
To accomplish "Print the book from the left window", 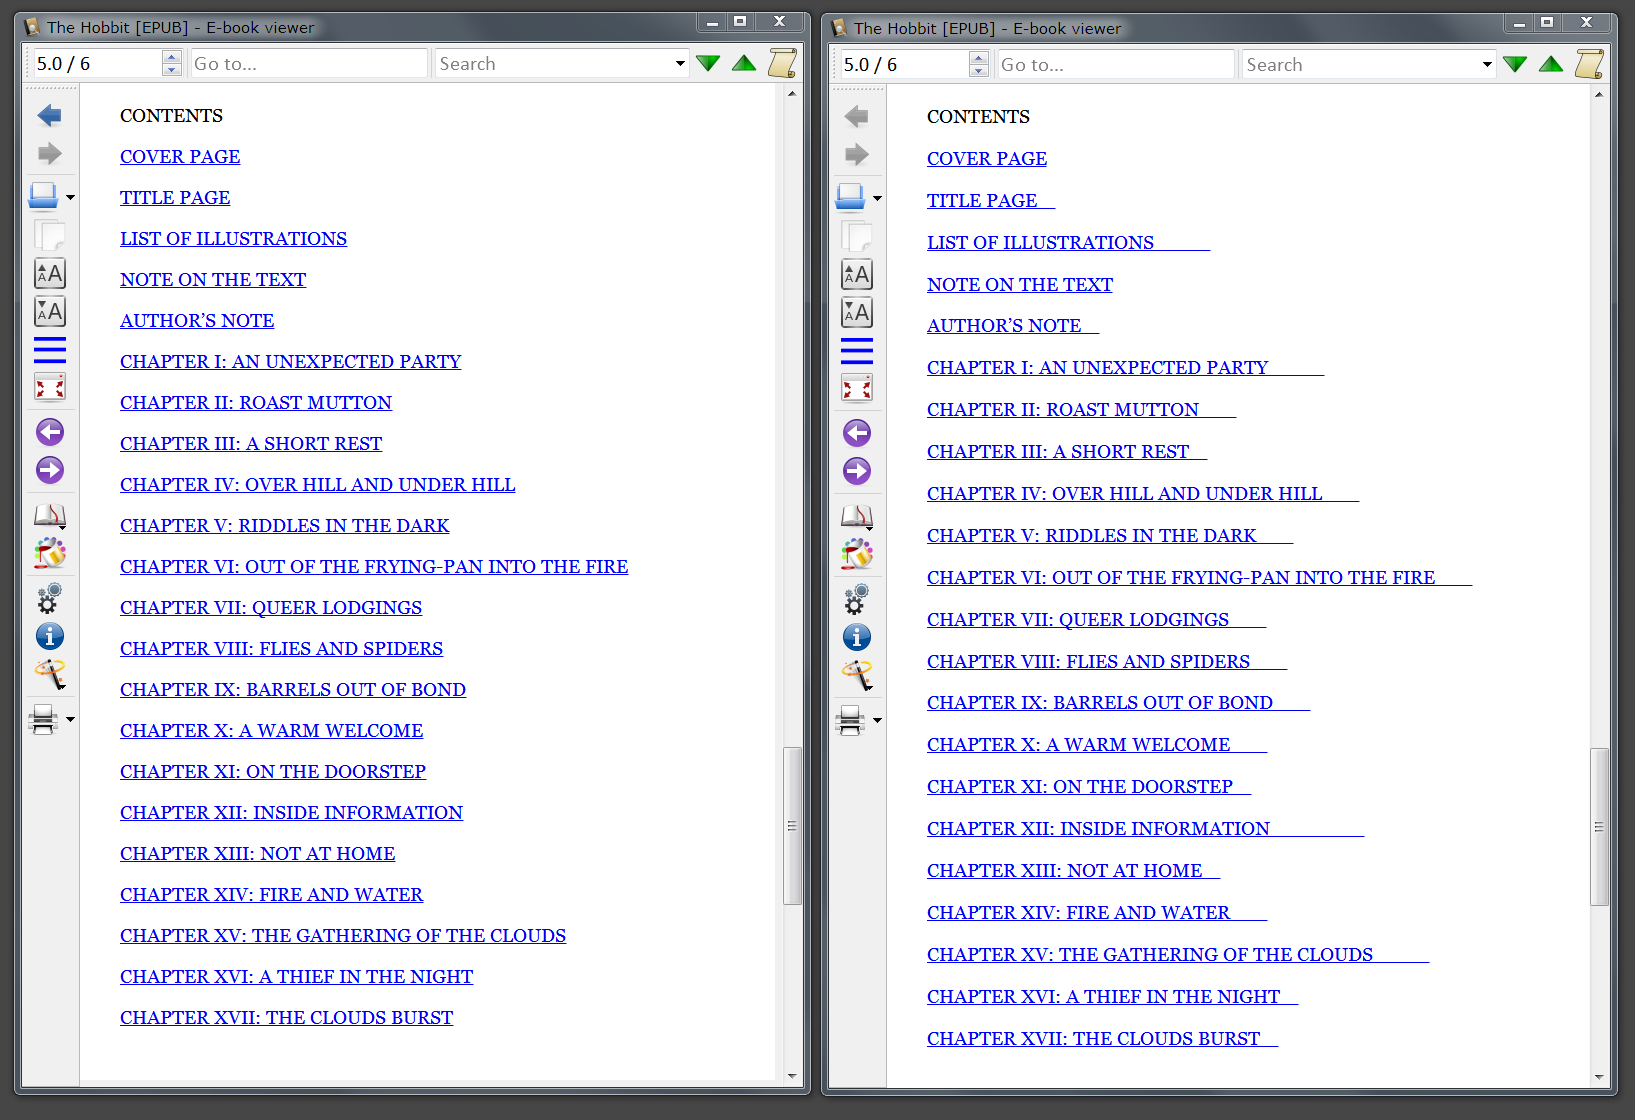I will pyautogui.click(x=43, y=720).
